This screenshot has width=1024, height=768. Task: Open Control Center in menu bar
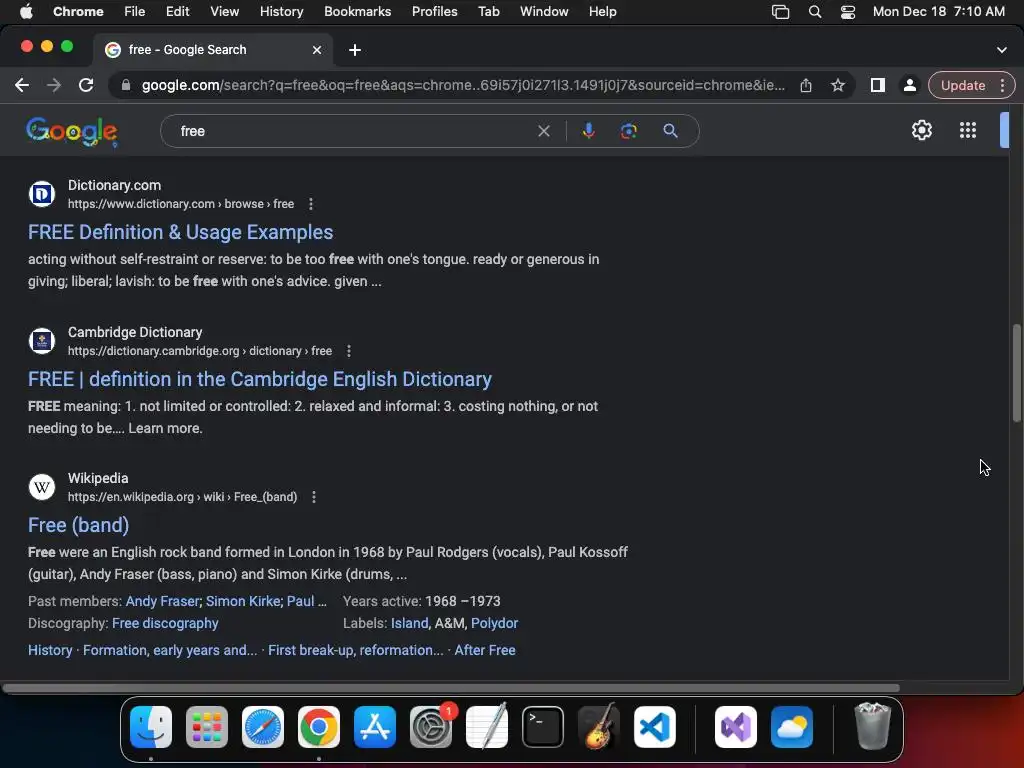coord(848,11)
